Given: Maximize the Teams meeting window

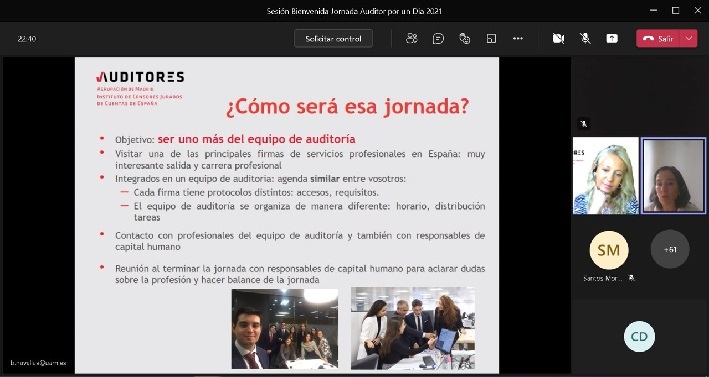Looking at the screenshot, I should click(x=676, y=10).
